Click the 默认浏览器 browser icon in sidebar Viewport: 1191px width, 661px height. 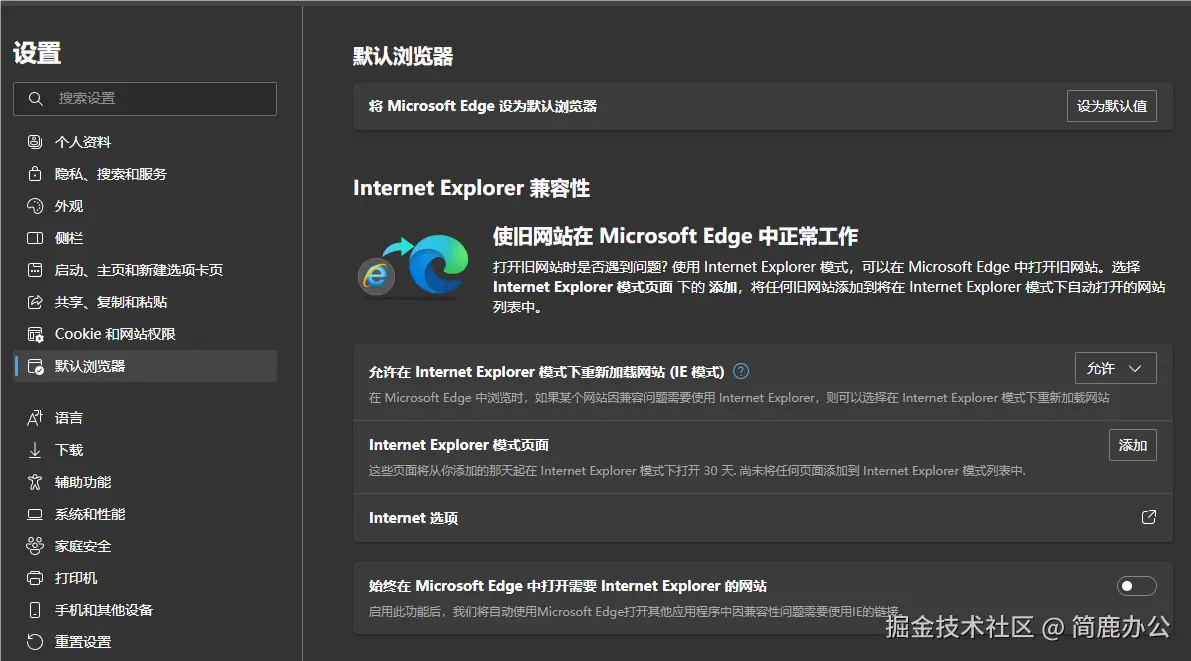35,366
